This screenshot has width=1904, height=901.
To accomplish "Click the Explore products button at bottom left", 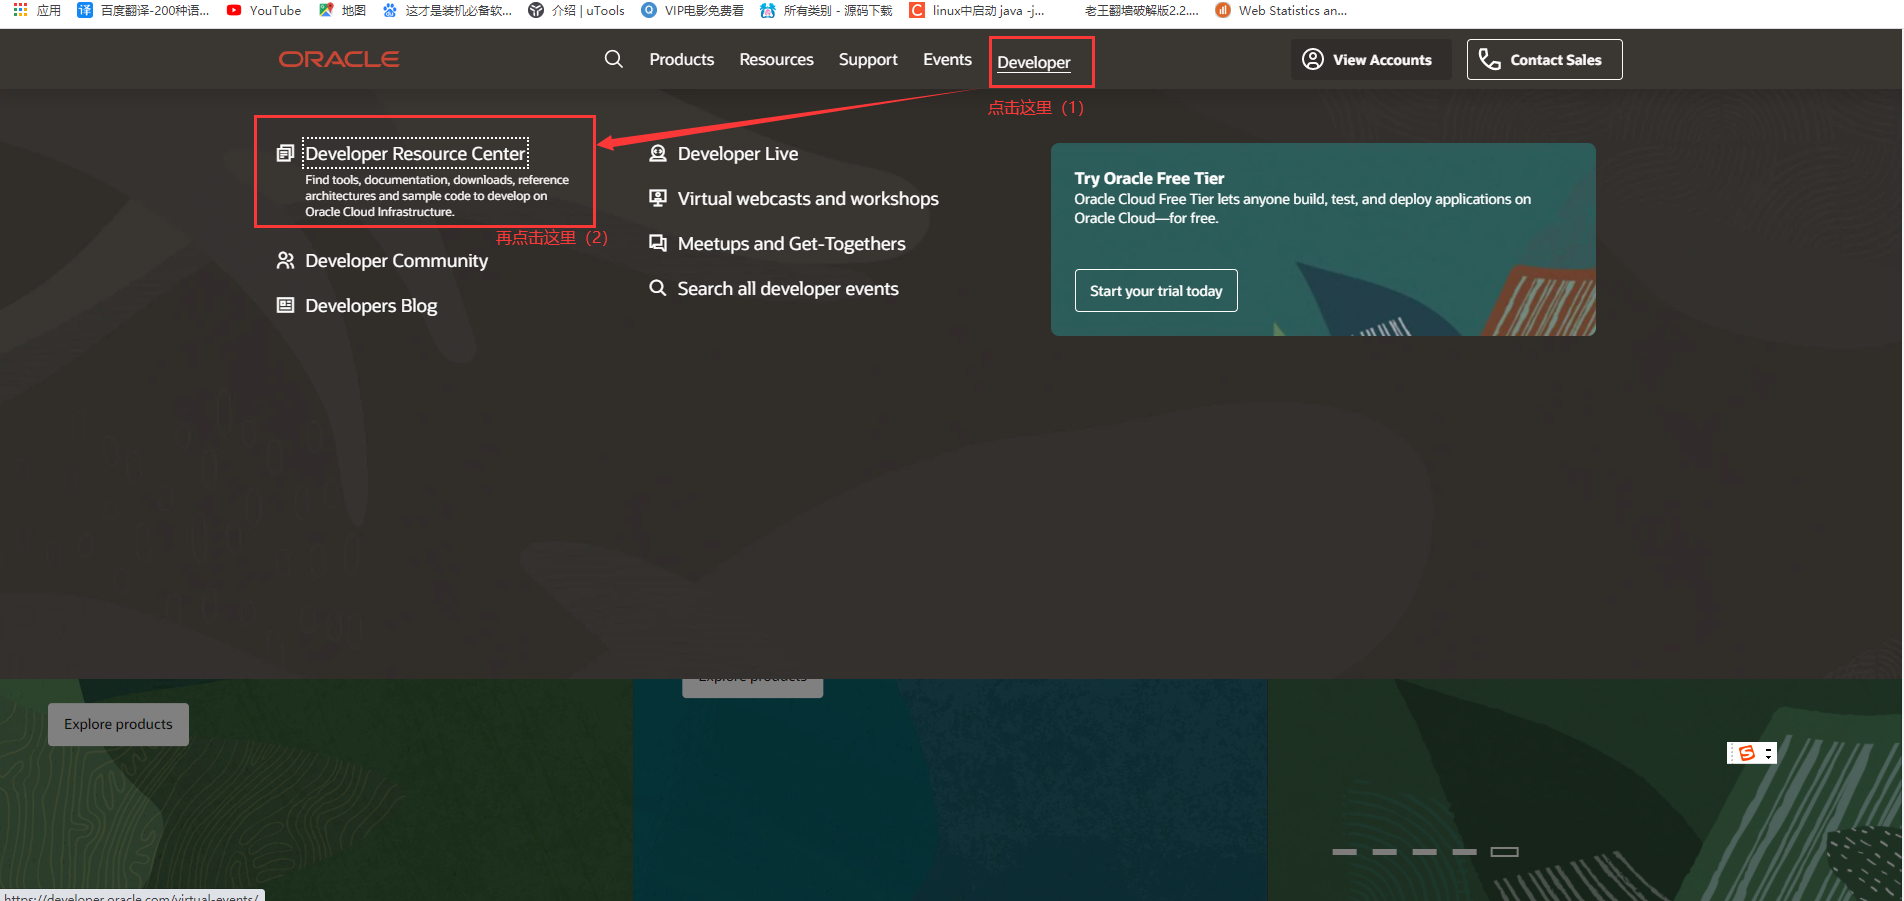I will [118, 724].
